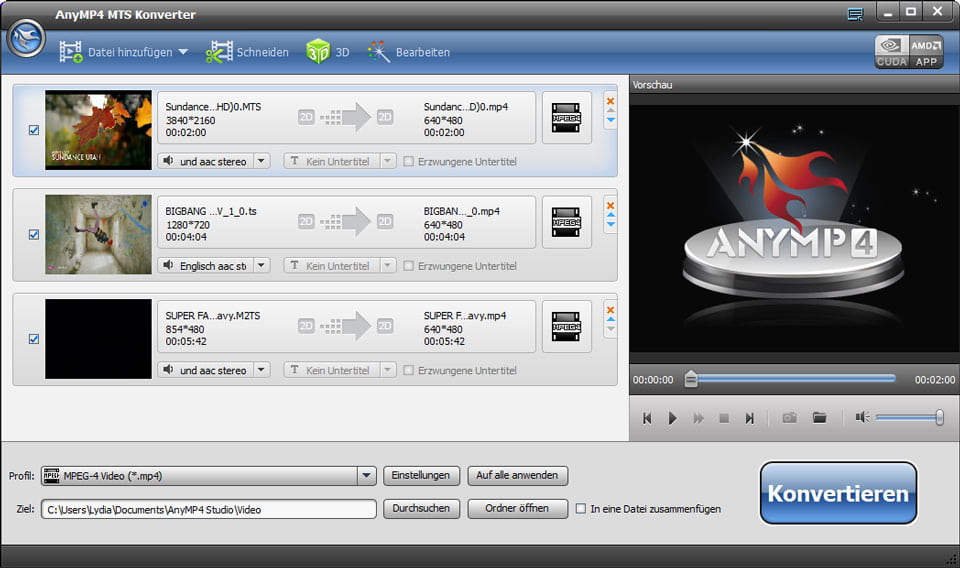Screen dimensions: 960x568
Task: Open the 3D settings tool
Action: pos(328,52)
